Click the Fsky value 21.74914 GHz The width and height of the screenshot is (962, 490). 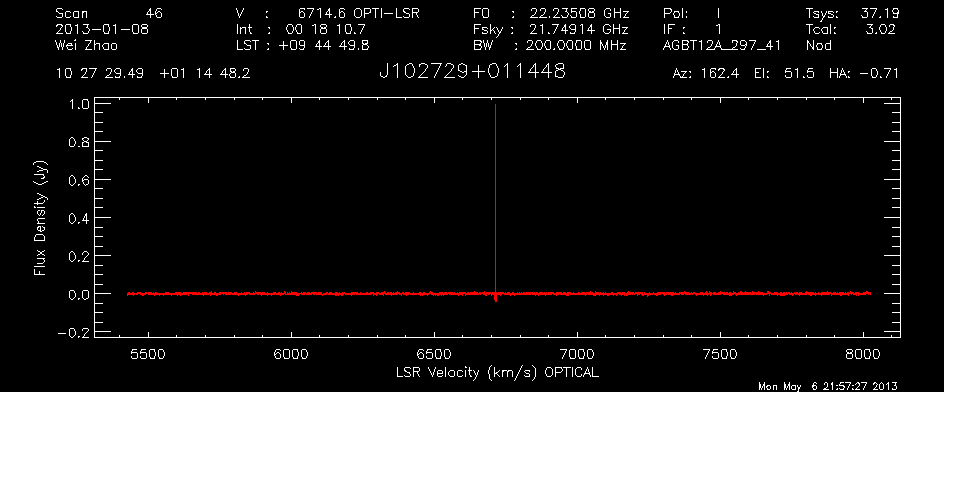[x=579, y=29]
